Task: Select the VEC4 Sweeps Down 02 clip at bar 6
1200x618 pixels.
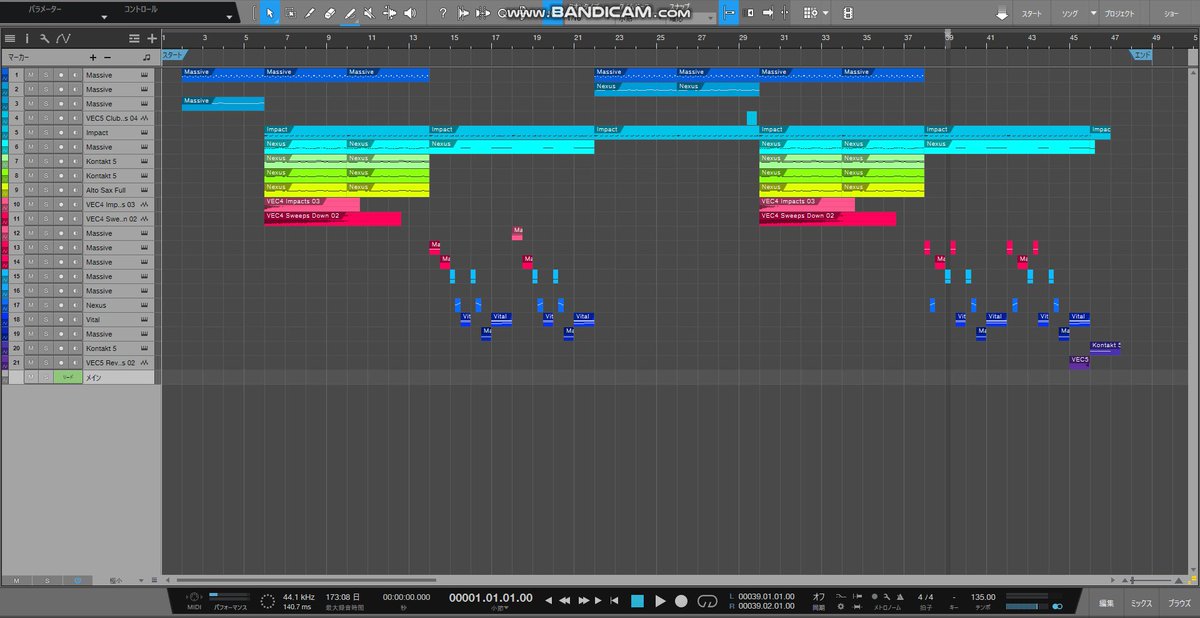Action: tap(332, 219)
